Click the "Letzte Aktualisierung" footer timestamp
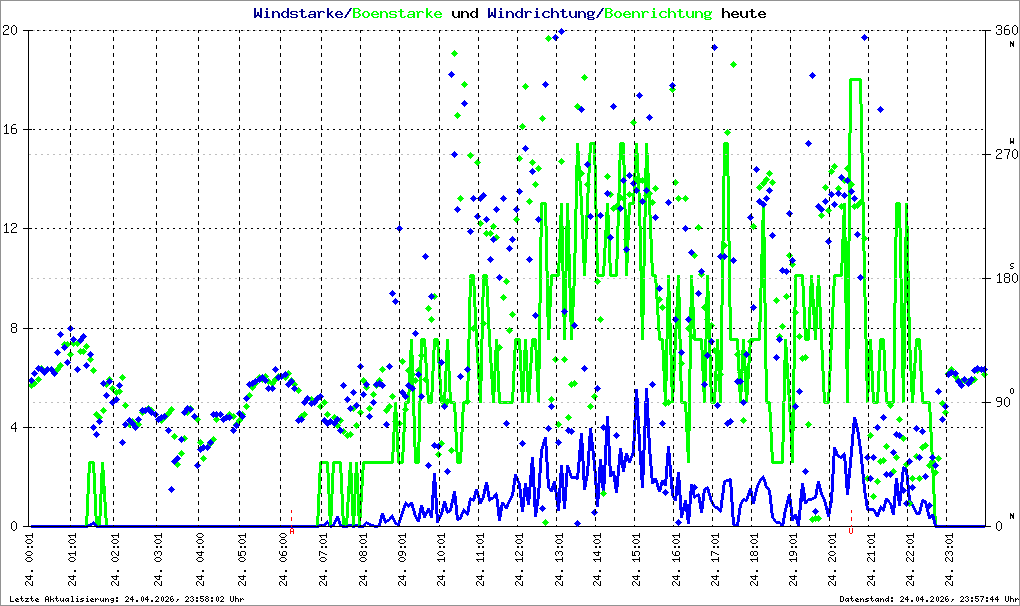 point(127,599)
